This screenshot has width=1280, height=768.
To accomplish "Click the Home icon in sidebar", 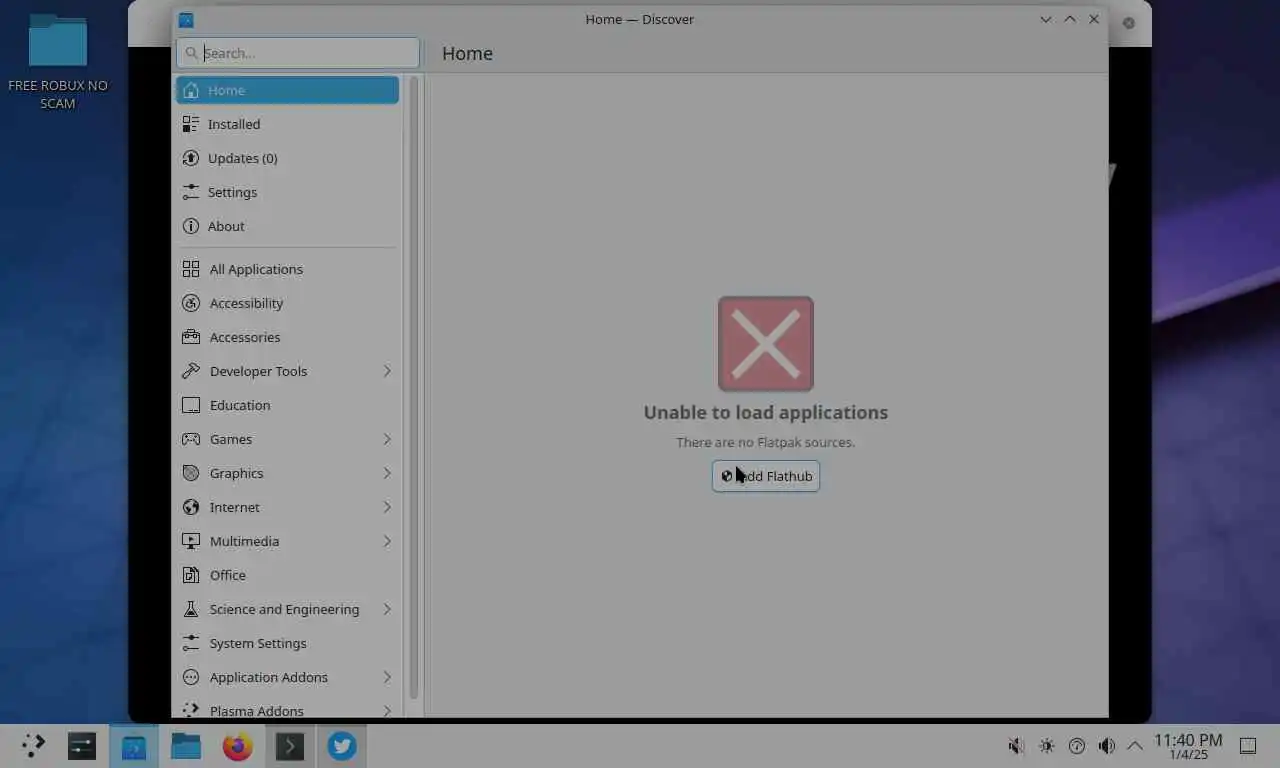I will [x=190, y=90].
